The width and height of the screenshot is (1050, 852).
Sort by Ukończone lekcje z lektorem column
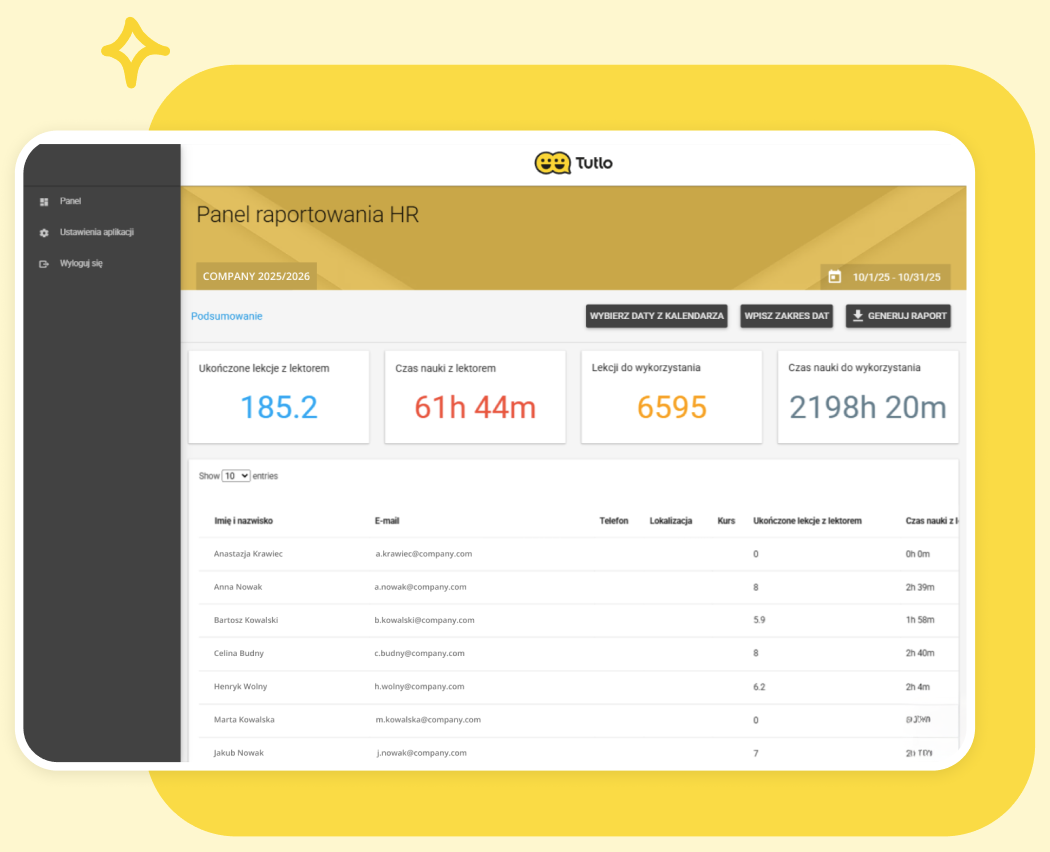[x=807, y=521]
